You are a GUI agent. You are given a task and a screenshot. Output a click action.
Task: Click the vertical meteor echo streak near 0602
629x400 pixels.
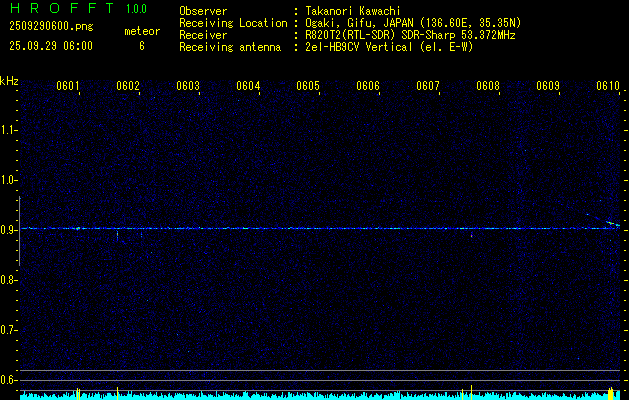[118, 235]
